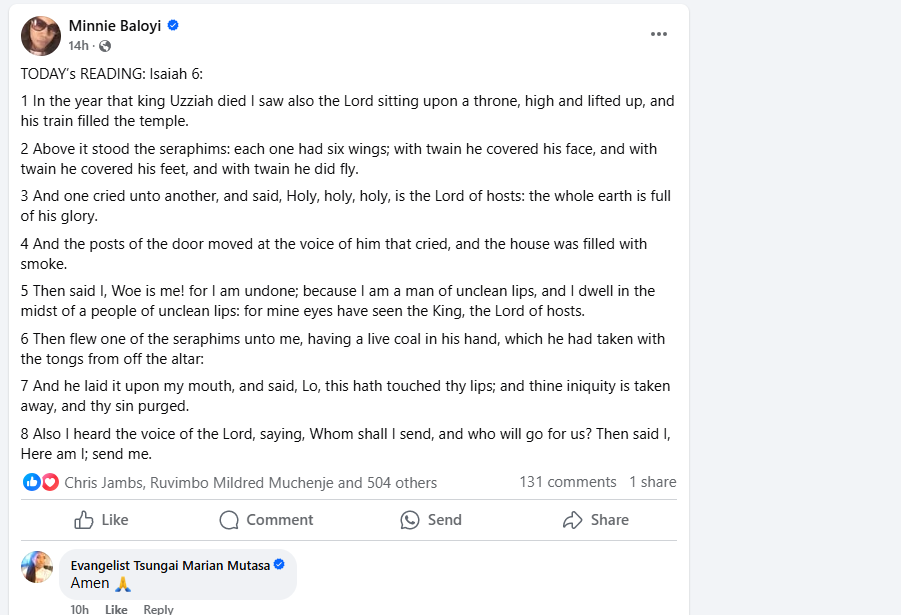Click Minnie Baloyi's verified badge
Viewport: 901px width, 615px height.
pyautogui.click(x=173, y=25)
